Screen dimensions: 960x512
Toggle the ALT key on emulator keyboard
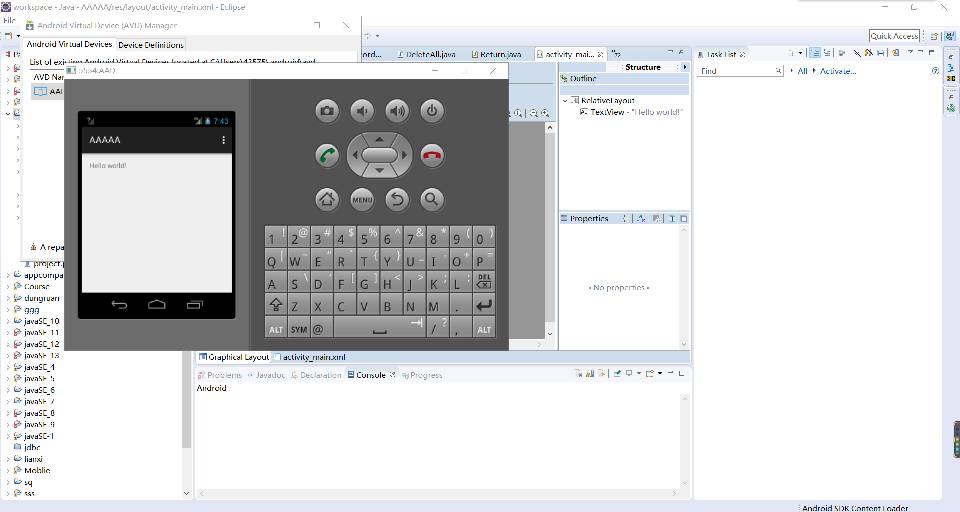coord(276,329)
